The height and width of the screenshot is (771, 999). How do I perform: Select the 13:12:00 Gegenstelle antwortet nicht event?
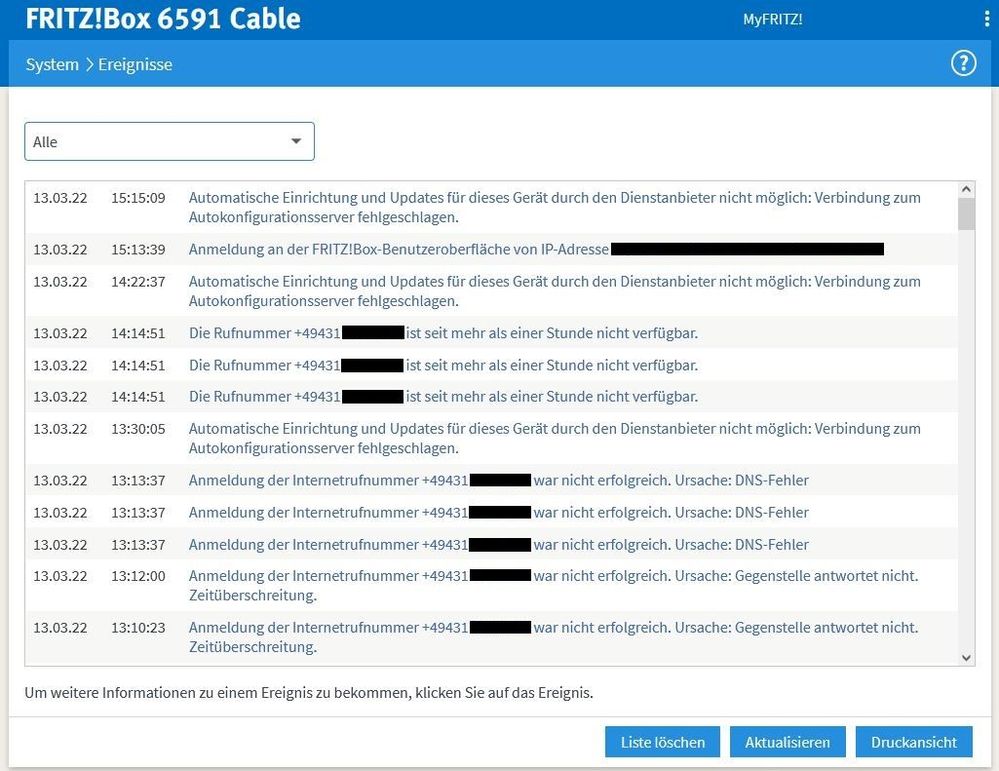[491, 585]
